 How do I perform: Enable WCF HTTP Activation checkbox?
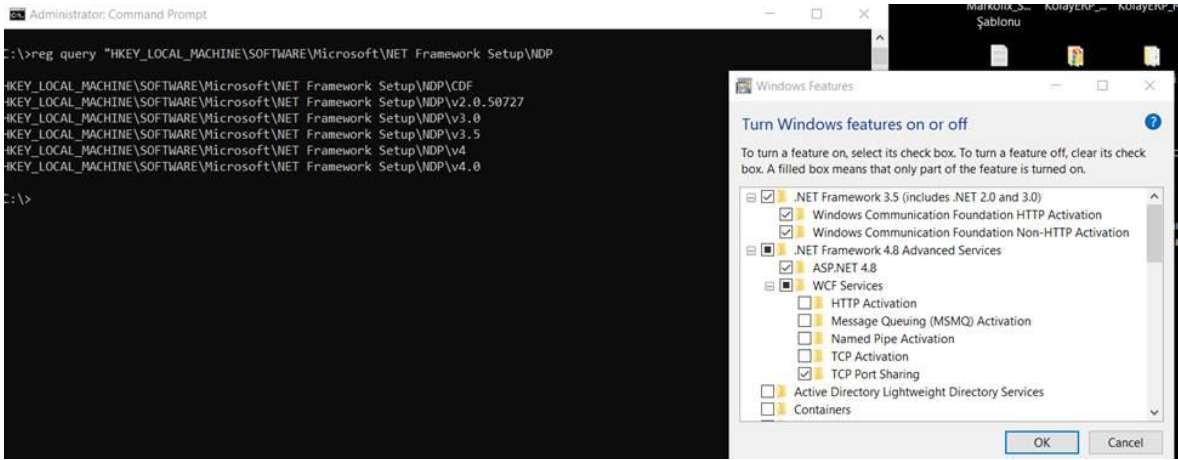click(805, 304)
